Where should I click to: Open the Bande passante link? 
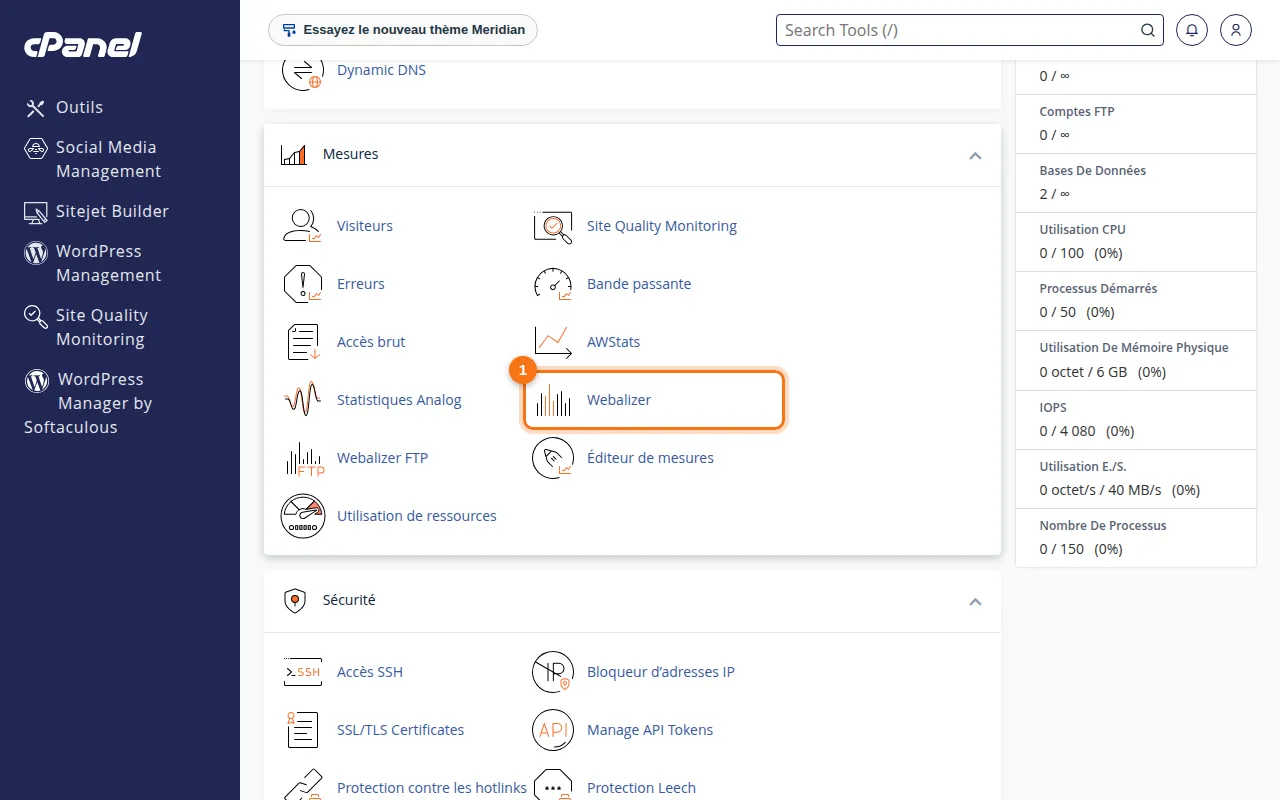tap(639, 284)
